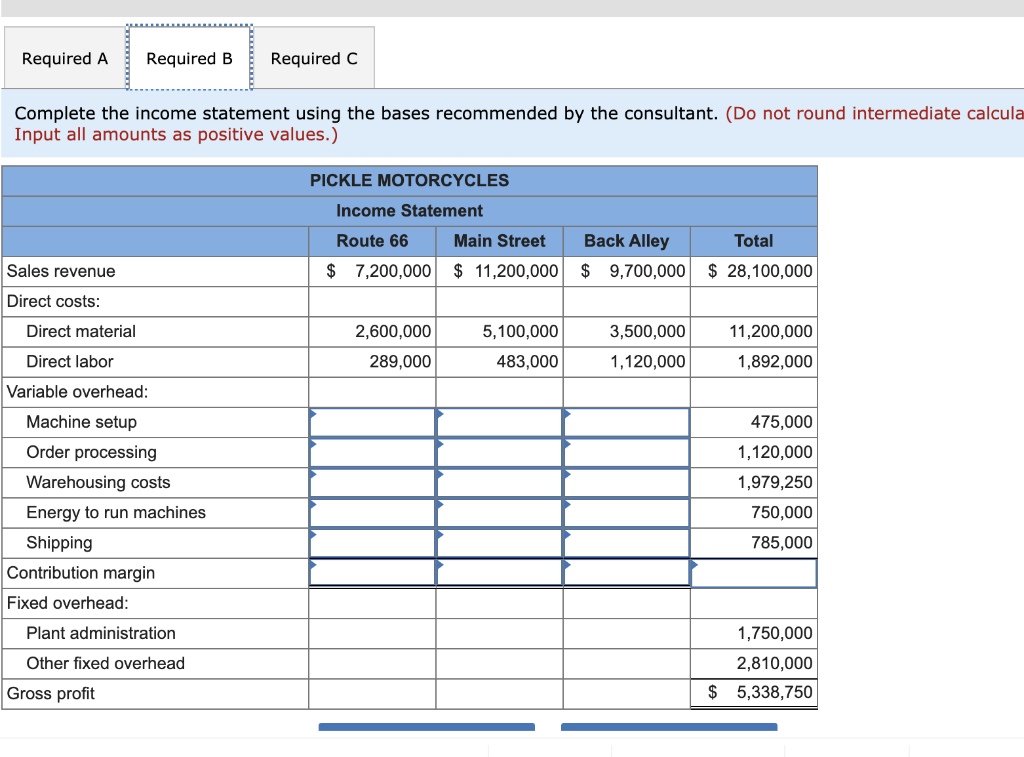Click the Energy to run machines Back Alley cell
Image resolution: width=1024 pixels, height=757 pixels.
626,512
